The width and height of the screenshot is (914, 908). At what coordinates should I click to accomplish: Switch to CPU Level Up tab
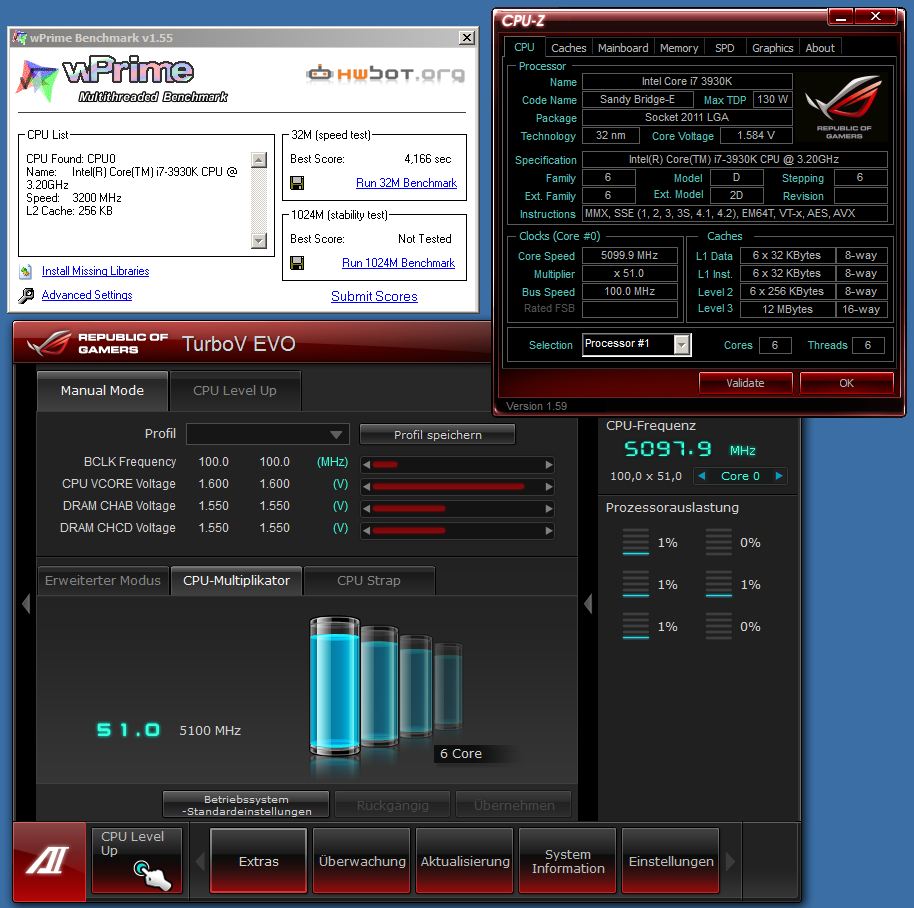[235, 390]
